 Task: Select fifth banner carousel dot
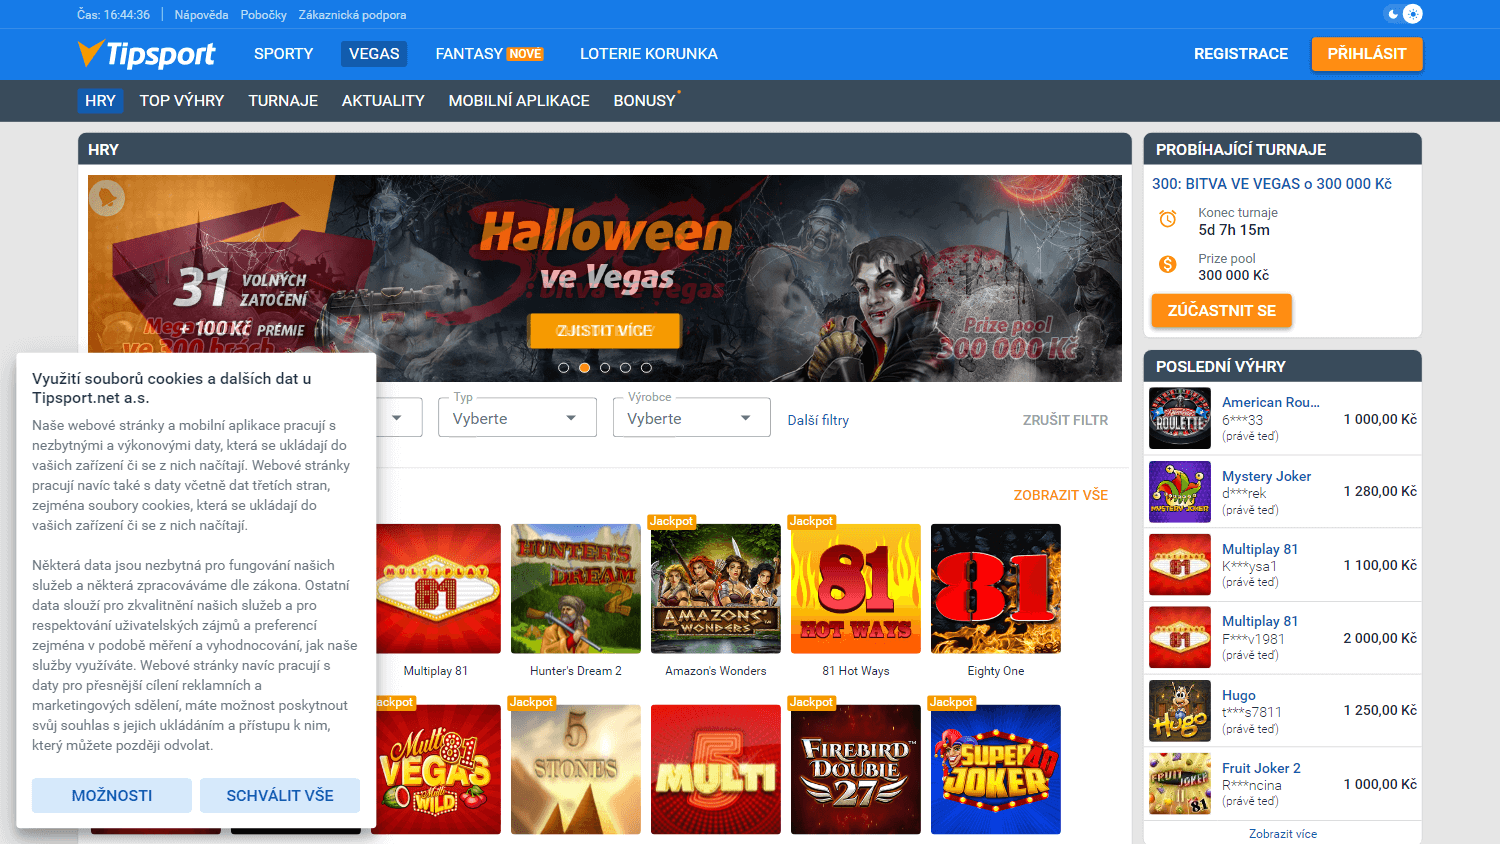(646, 368)
